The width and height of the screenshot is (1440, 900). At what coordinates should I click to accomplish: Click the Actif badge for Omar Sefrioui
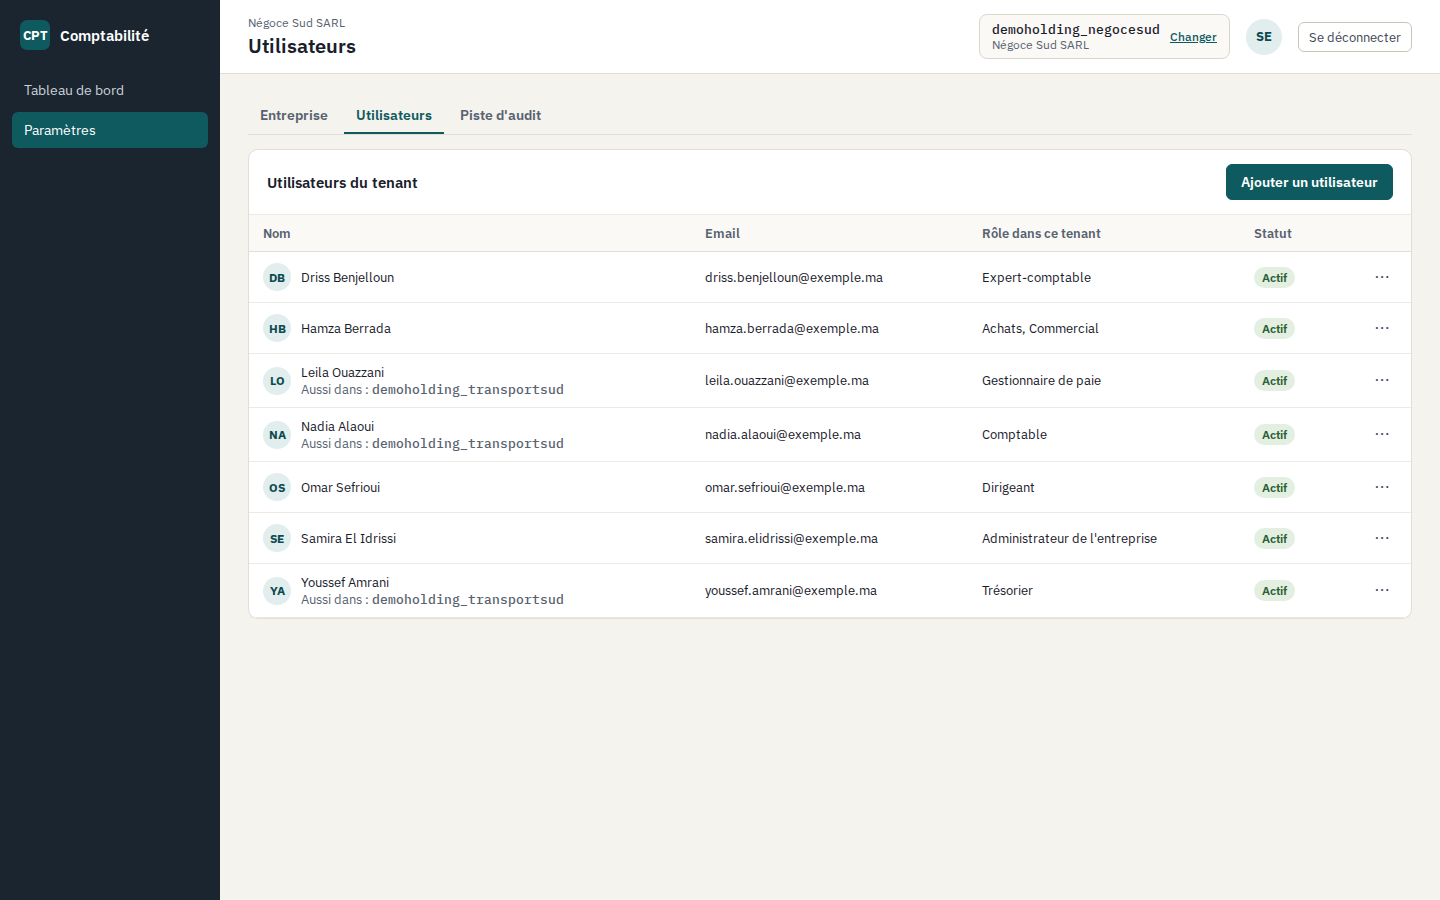pos(1274,488)
